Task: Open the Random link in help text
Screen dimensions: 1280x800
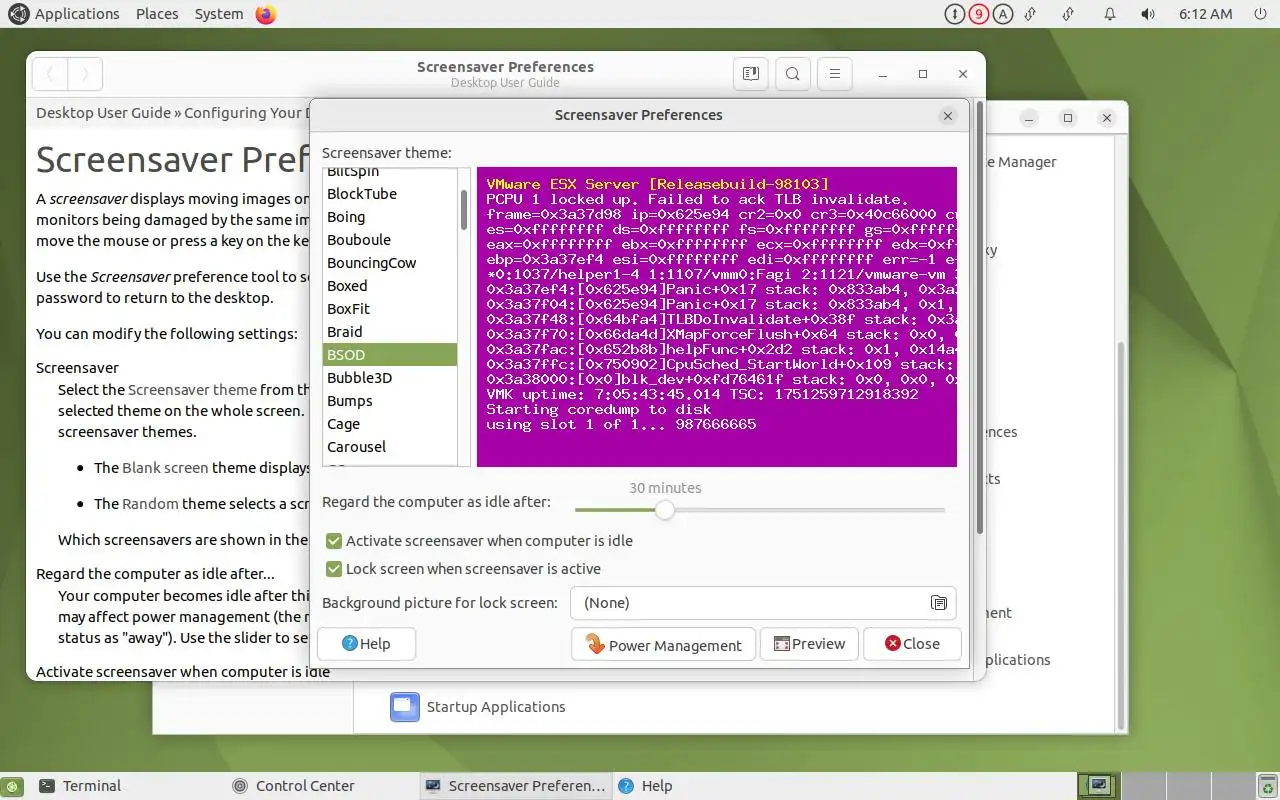Action: [x=149, y=504]
